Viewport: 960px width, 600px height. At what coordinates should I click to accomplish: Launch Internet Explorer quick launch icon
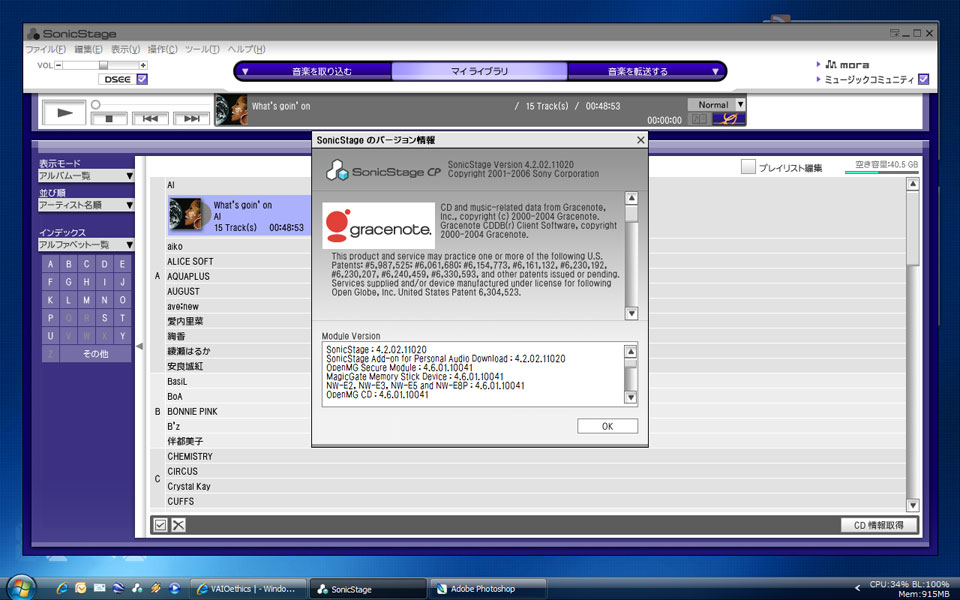point(62,588)
